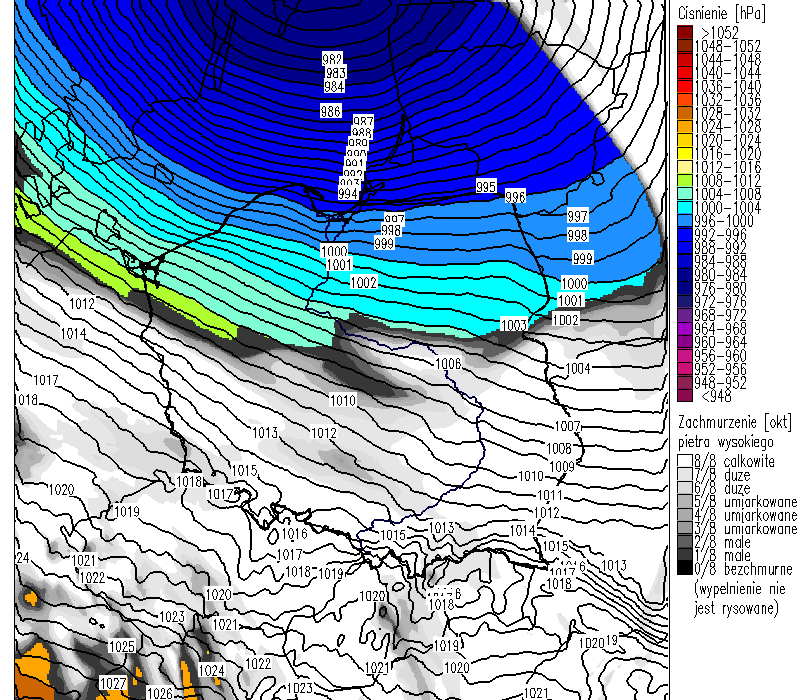Screen dimensions: 800x700
Task: Click the 1025 isobar label
Action: point(122,647)
